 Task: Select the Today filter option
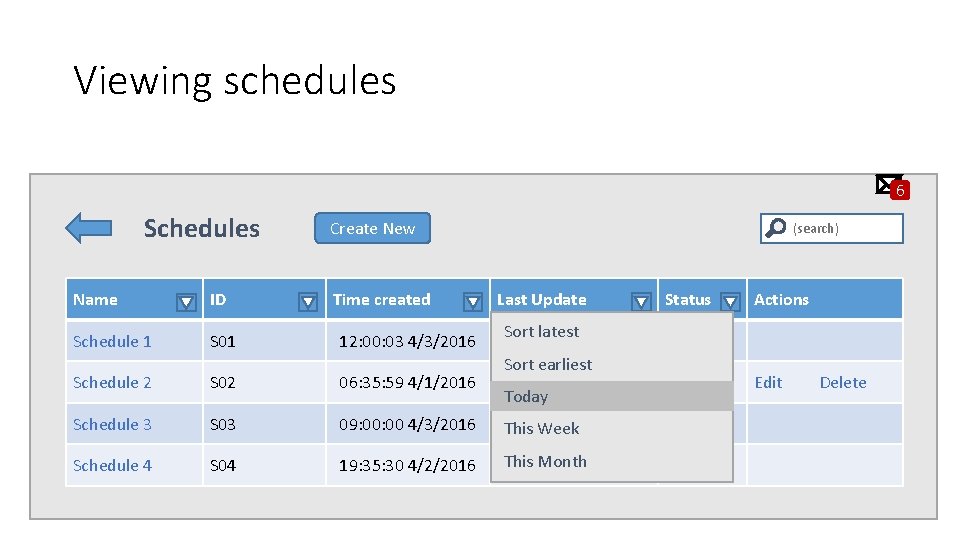coord(526,397)
